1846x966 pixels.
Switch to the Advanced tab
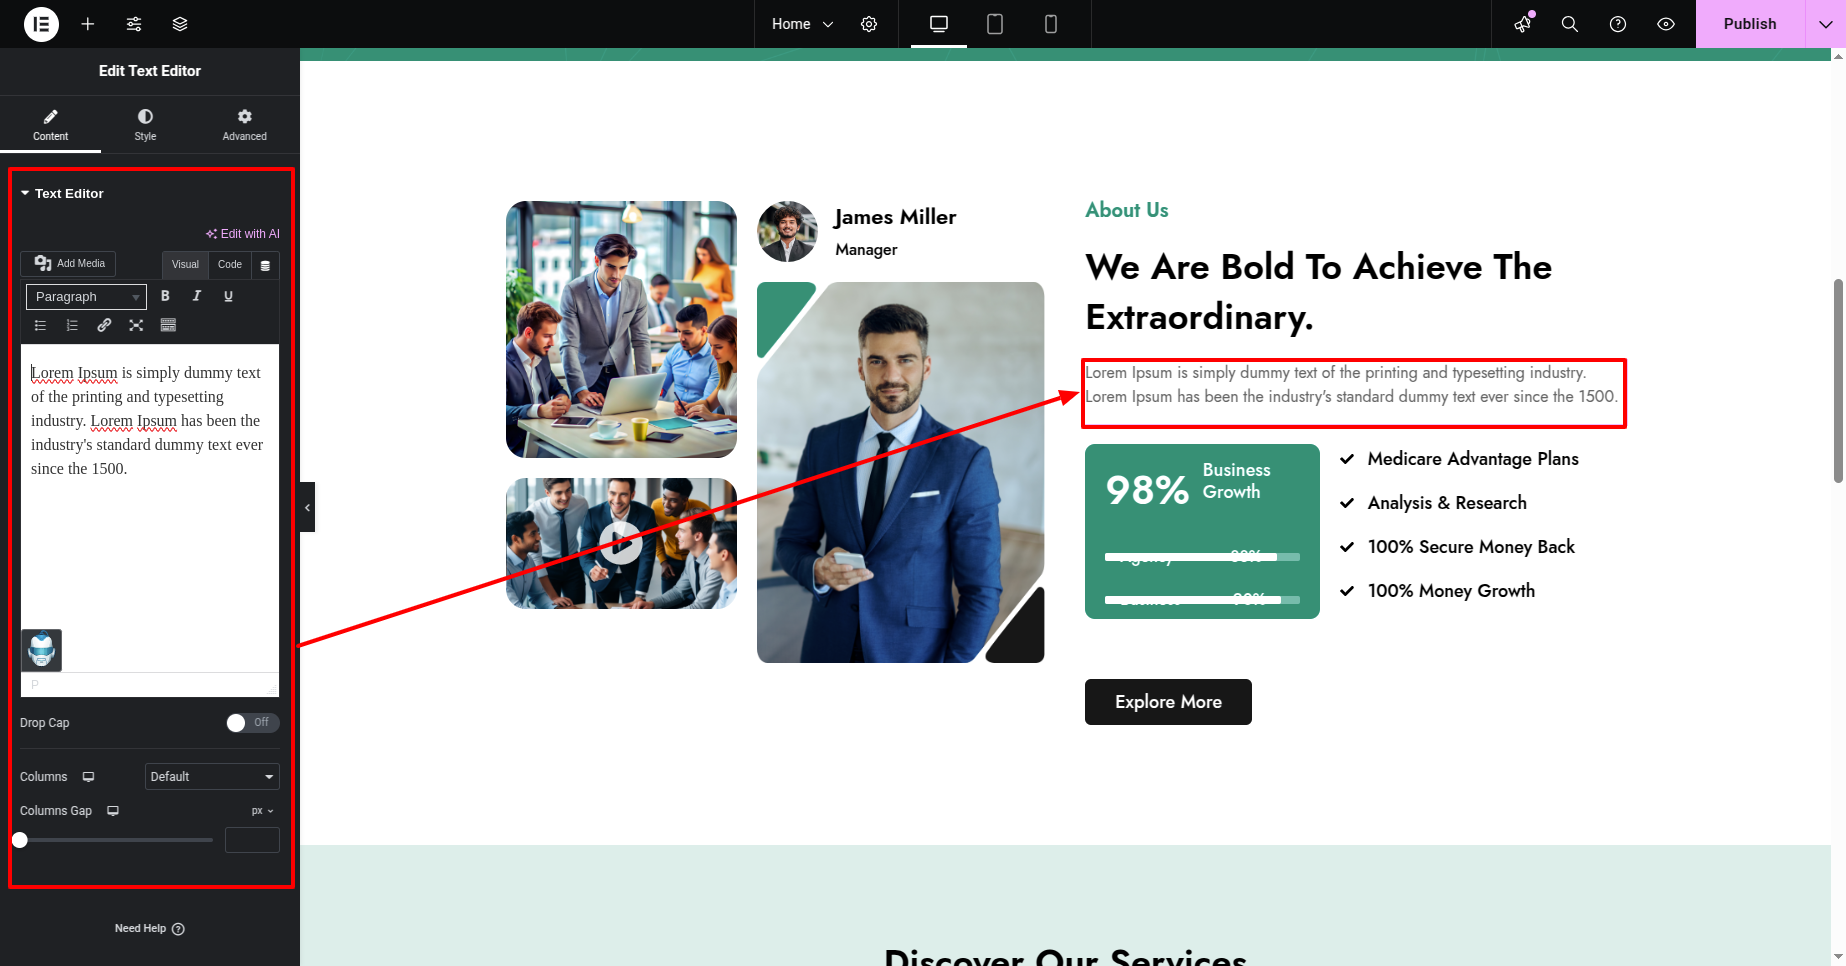point(245,125)
